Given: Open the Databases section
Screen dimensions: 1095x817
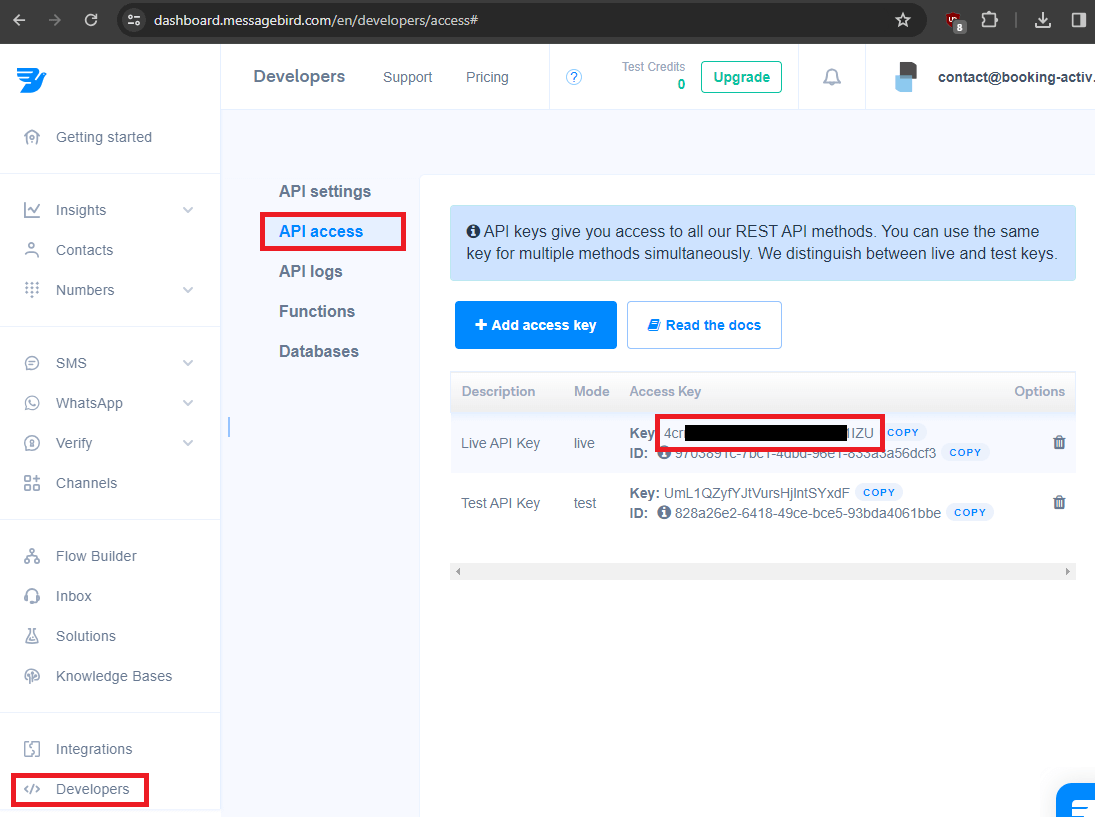Looking at the screenshot, I should (x=319, y=351).
